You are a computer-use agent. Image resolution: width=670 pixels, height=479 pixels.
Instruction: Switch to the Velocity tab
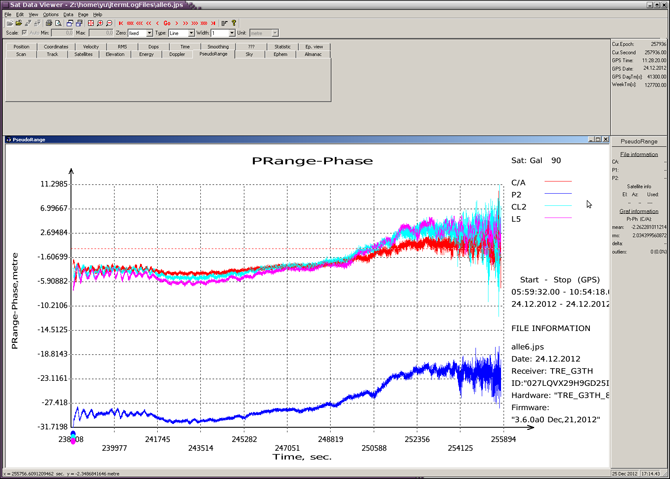91,47
